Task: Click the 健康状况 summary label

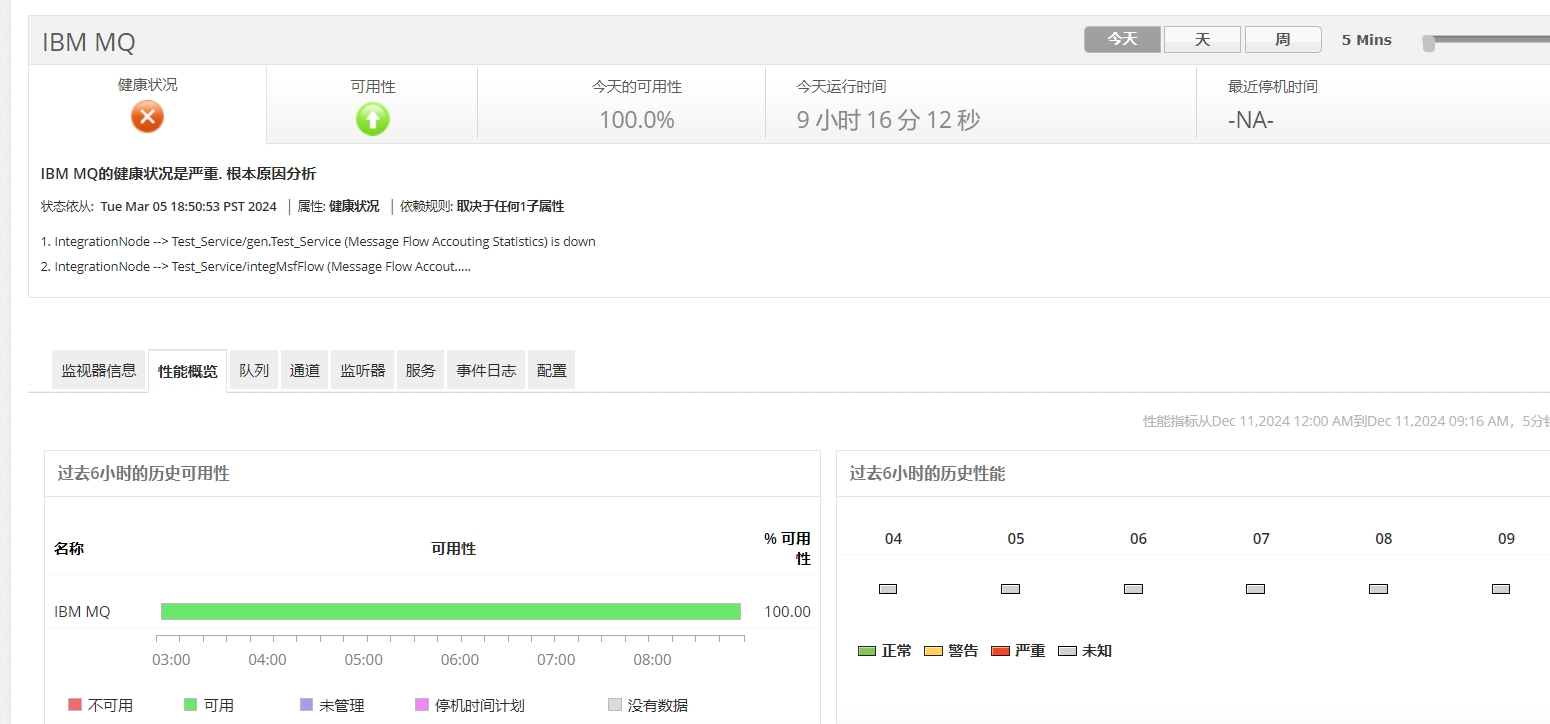Action: pyautogui.click(x=147, y=85)
